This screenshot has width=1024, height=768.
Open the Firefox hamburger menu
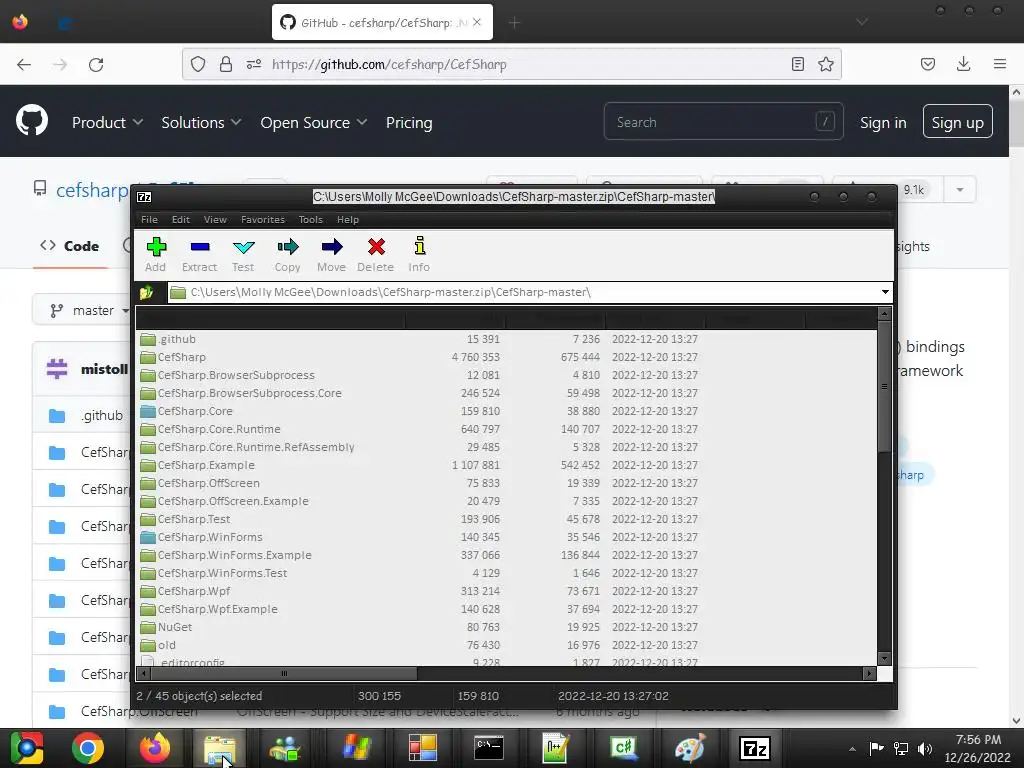click(x=999, y=64)
